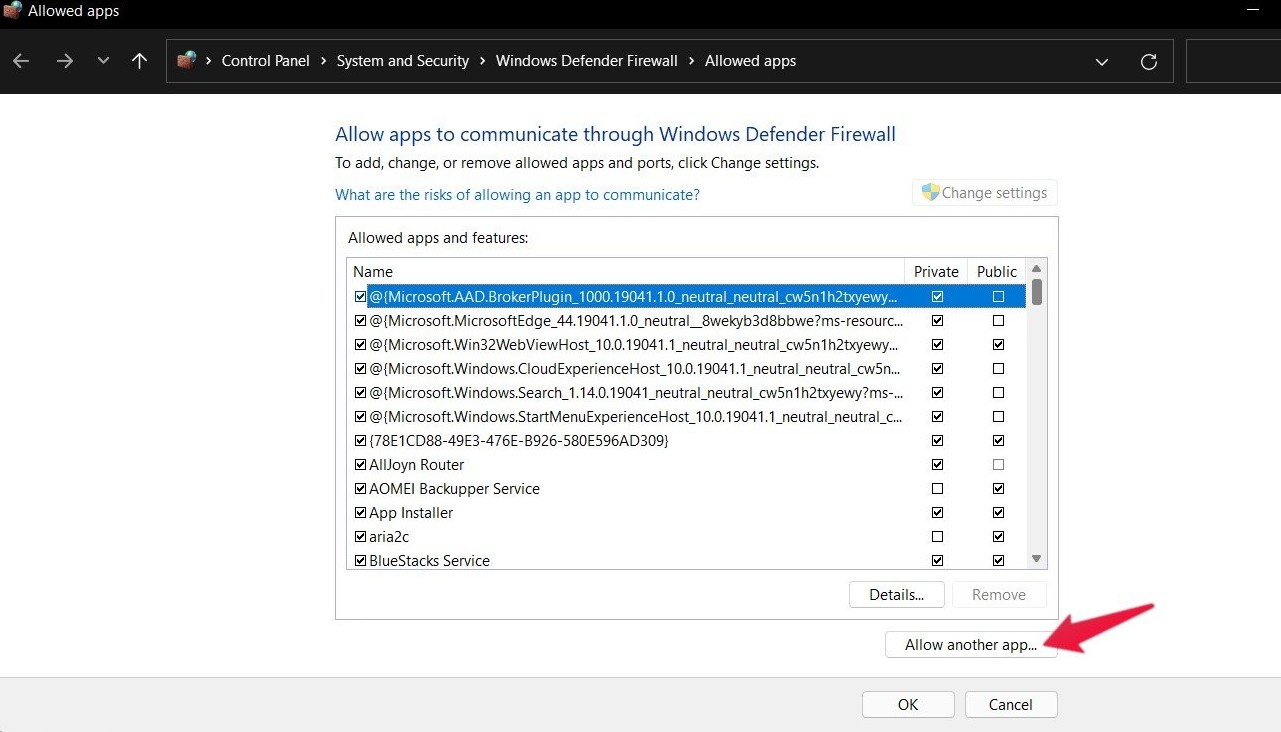This screenshot has width=1281, height=732.
Task: Expand chevron before Control Panel breadcrumb
Action: click(x=209, y=61)
